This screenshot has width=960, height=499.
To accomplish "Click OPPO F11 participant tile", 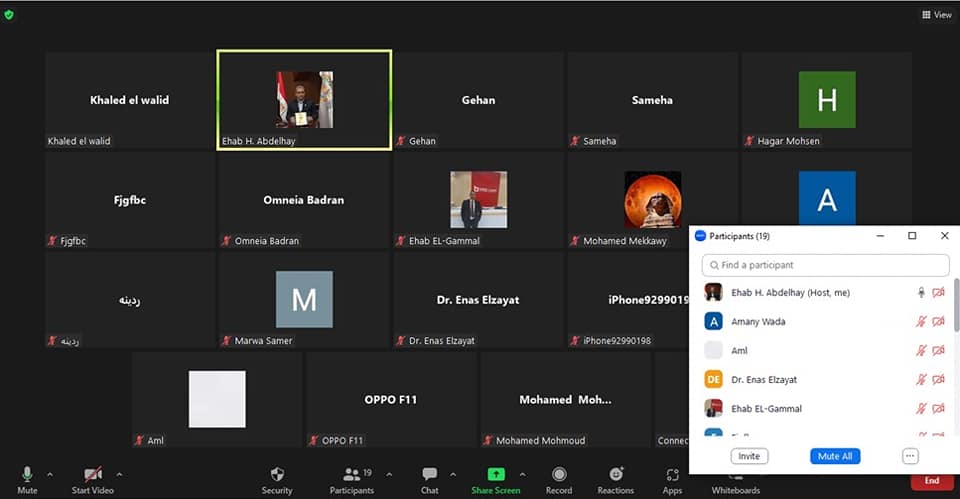I will coord(391,399).
